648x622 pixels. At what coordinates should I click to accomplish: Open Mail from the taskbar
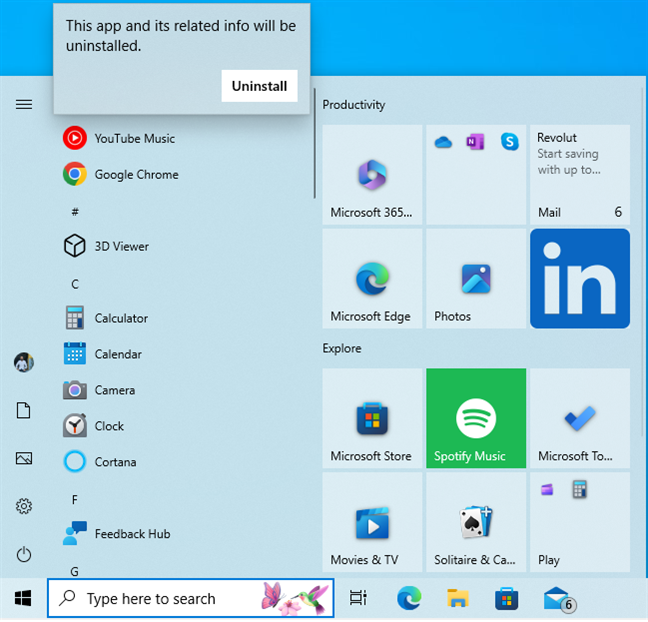coord(558,598)
